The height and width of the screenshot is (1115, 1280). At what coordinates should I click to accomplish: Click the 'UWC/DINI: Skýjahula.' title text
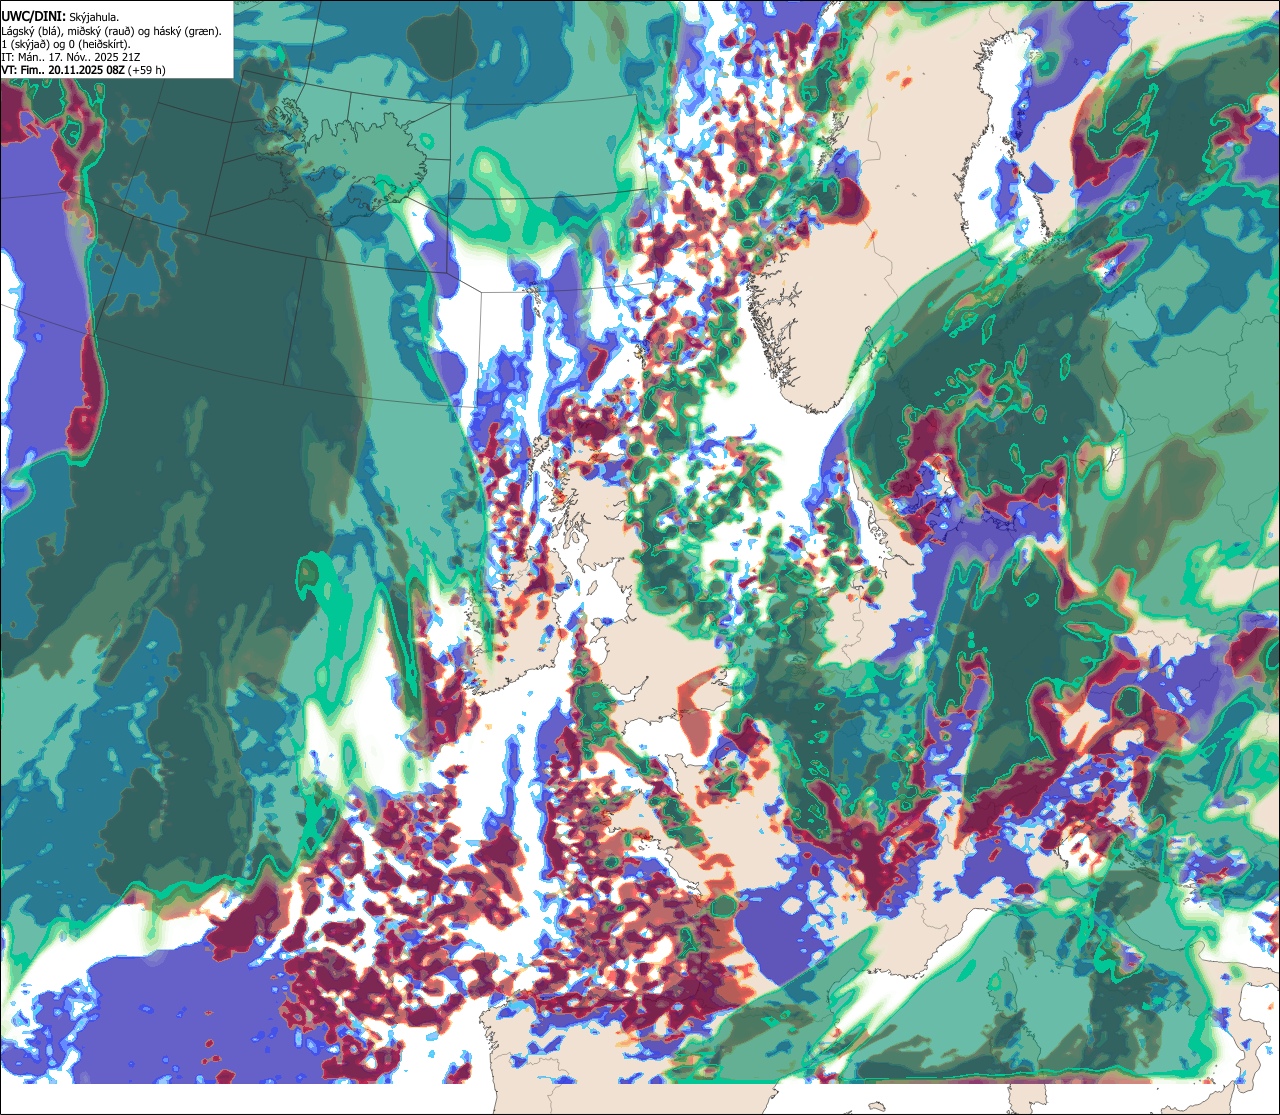[x=59, y=16]
